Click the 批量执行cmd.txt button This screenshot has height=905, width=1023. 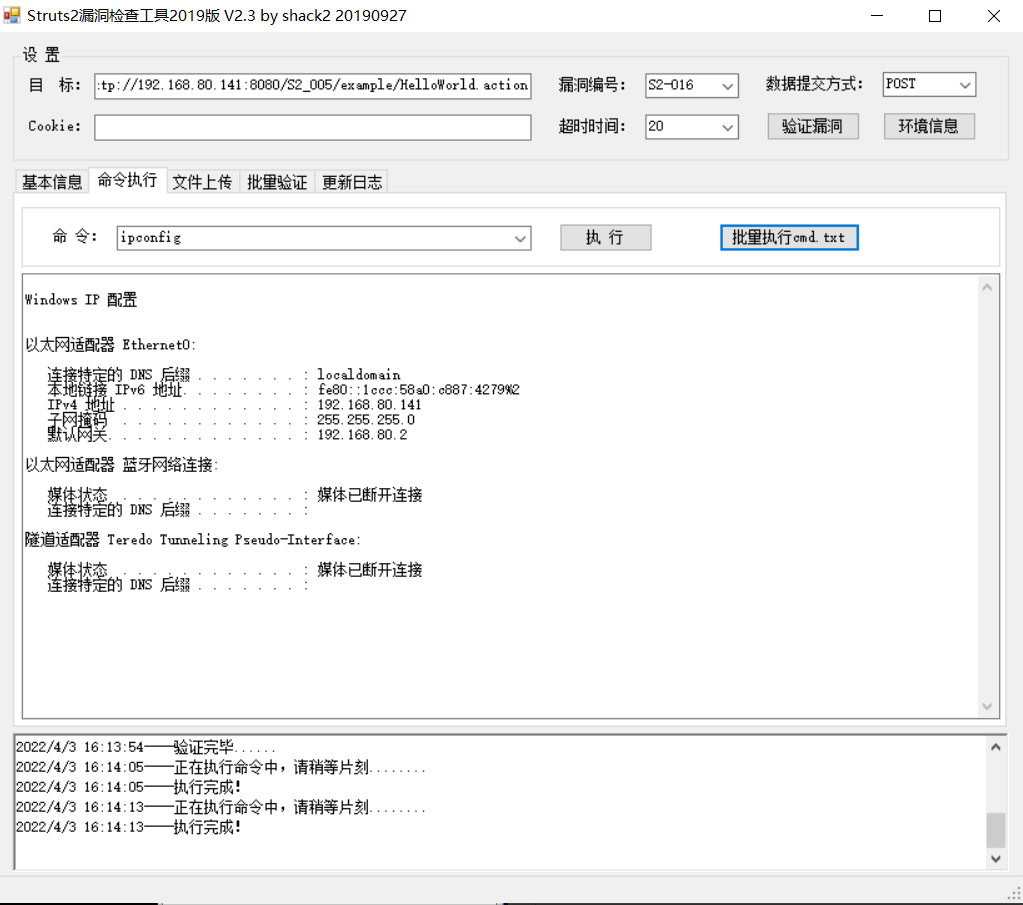click(x=789, y=238)
